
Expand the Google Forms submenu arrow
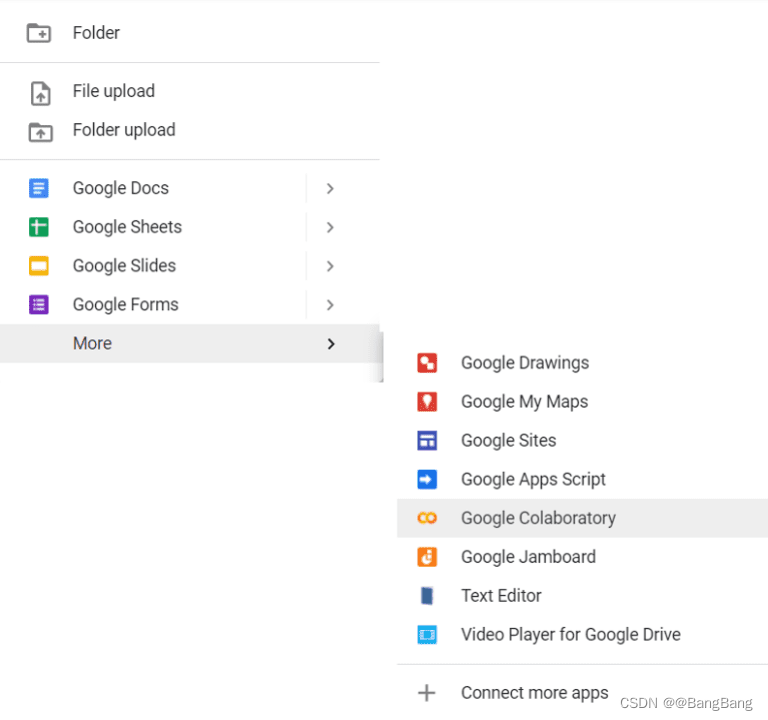pos(330,304)
